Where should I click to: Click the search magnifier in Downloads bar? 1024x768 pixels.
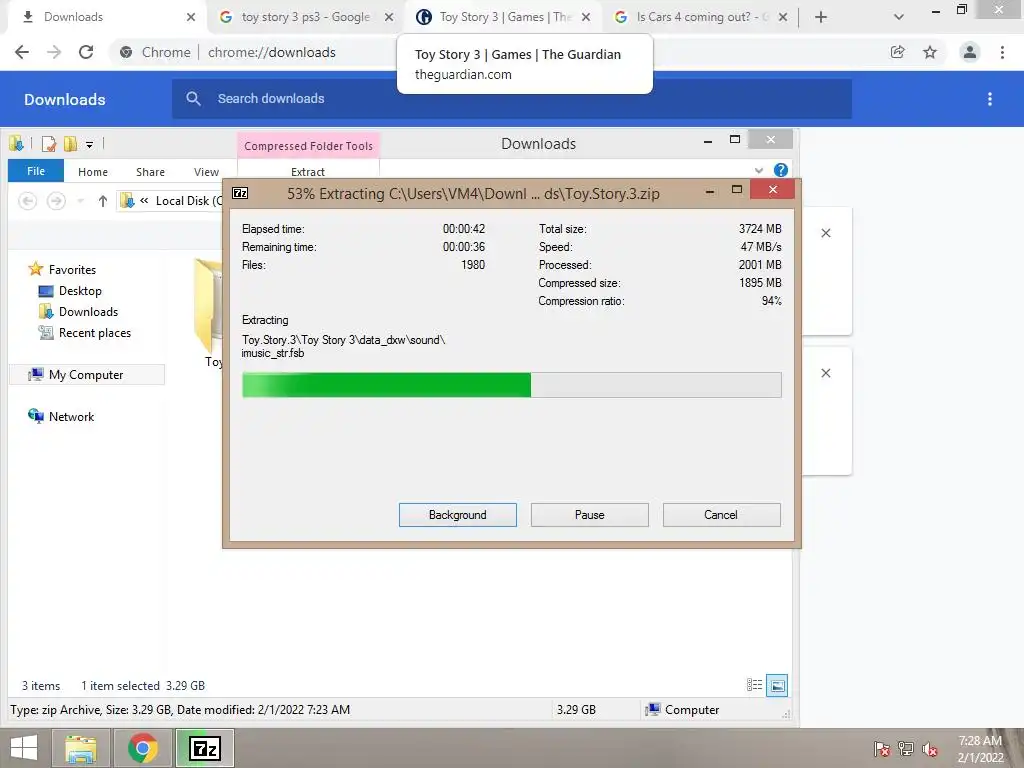point(193,99)
